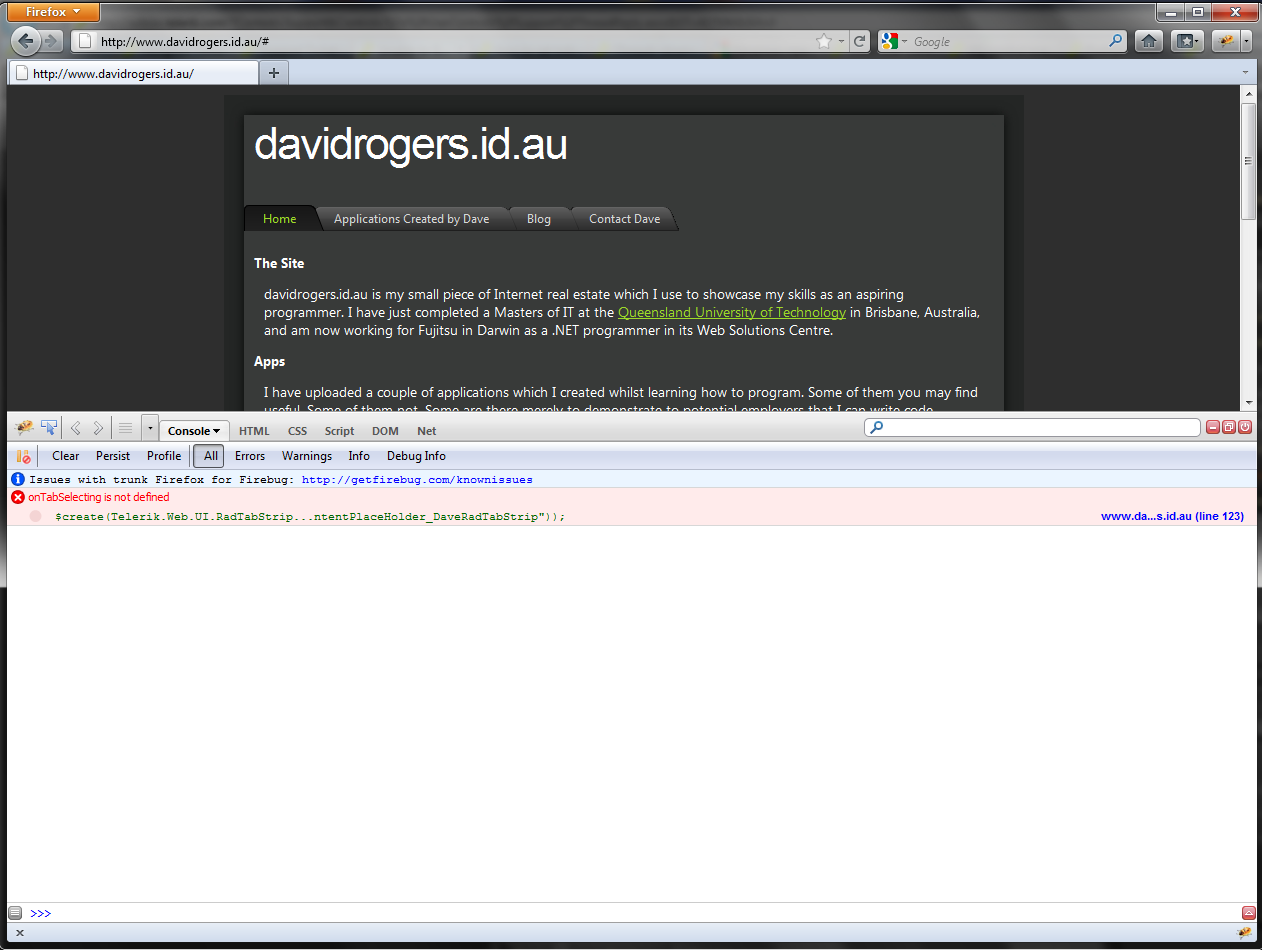Image resolution: width=1262 pixels, height=950 pixels.
Task: Switch to the HTML tab in Firebug
Action: coord(254,431)
